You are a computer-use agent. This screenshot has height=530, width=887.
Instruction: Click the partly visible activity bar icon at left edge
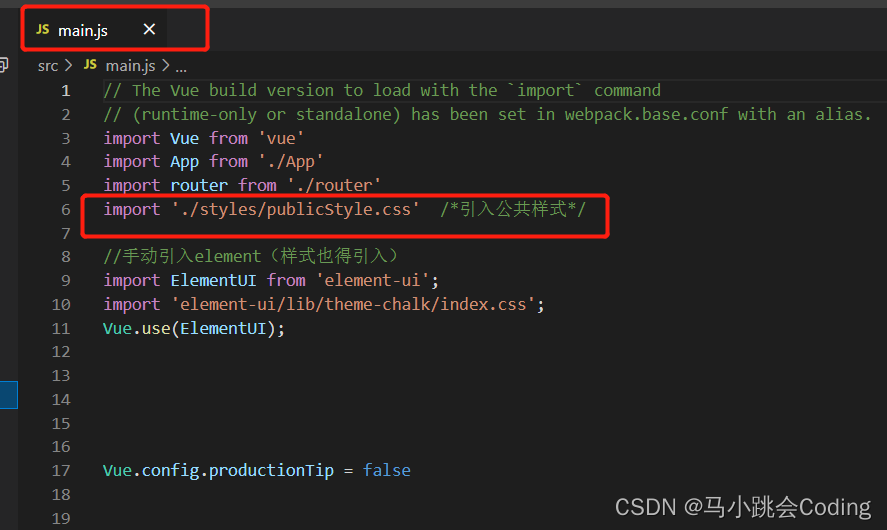(3, 64)
